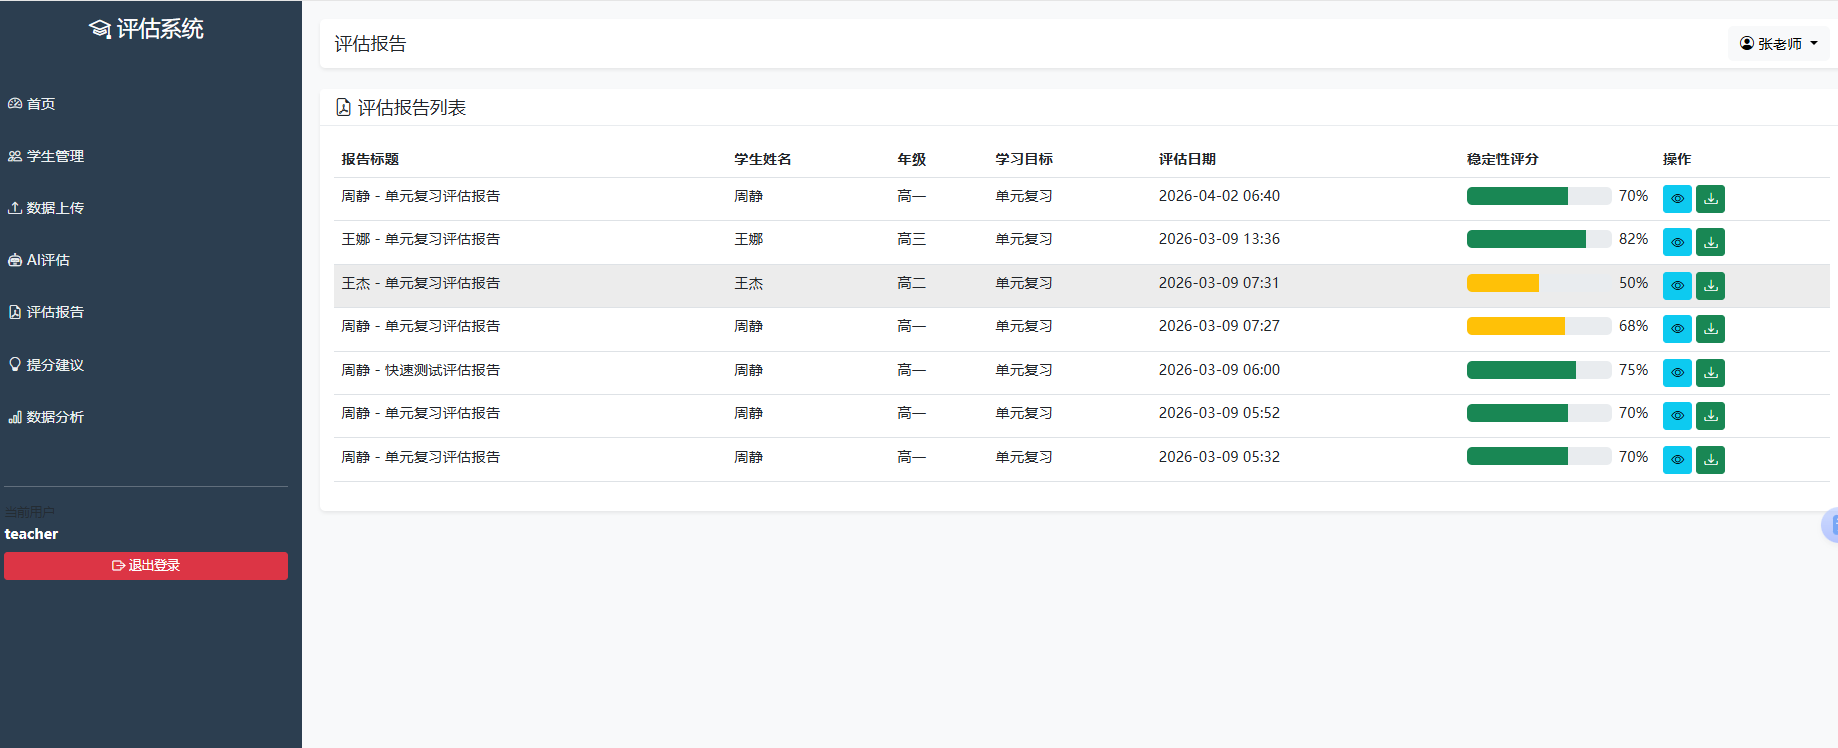
Task: View 王杰's report with eye icon
Action: [1677, 286]
